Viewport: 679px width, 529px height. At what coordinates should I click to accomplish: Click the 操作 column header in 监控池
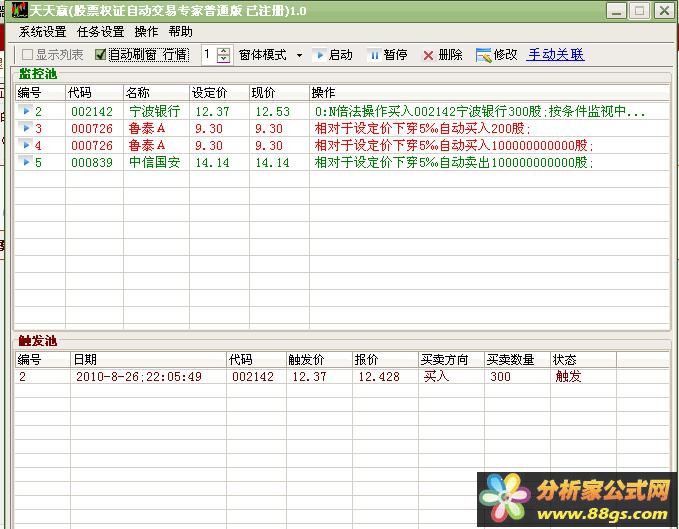489,93
